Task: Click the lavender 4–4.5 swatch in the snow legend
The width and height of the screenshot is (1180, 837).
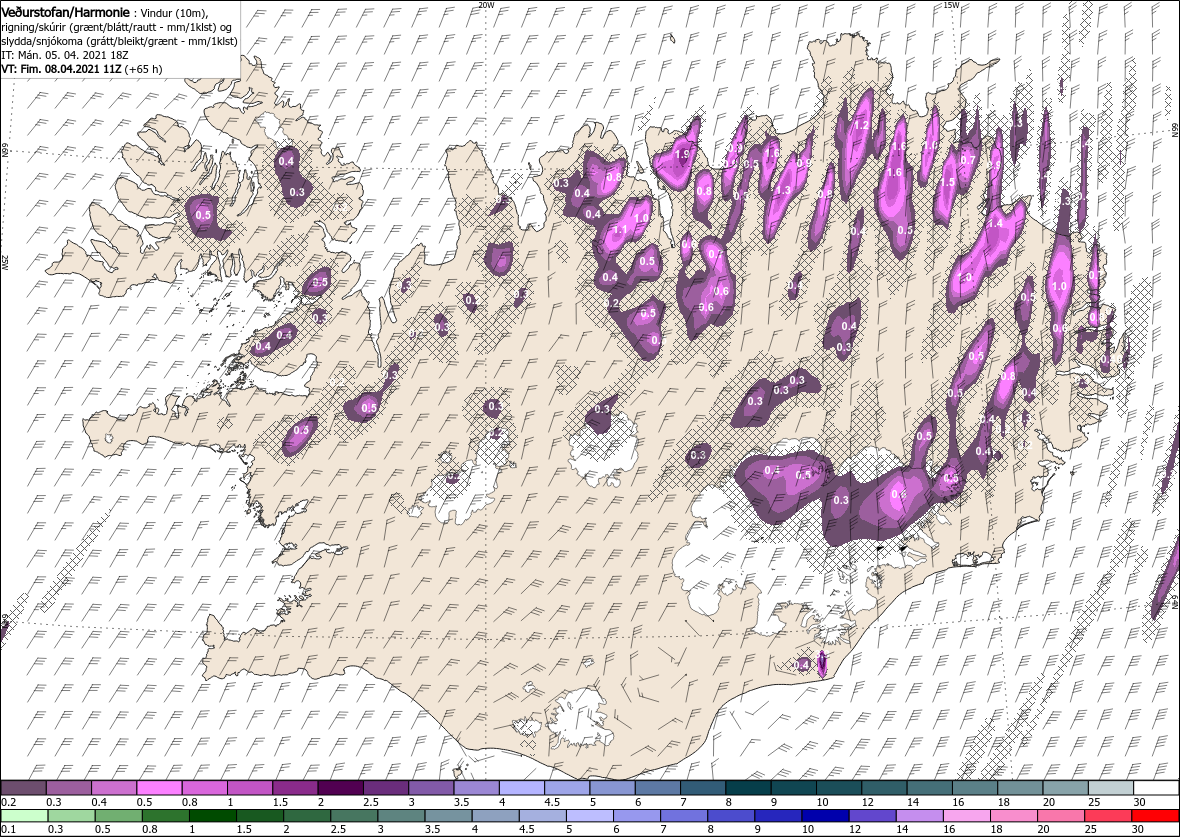Action: click(522, 788)
